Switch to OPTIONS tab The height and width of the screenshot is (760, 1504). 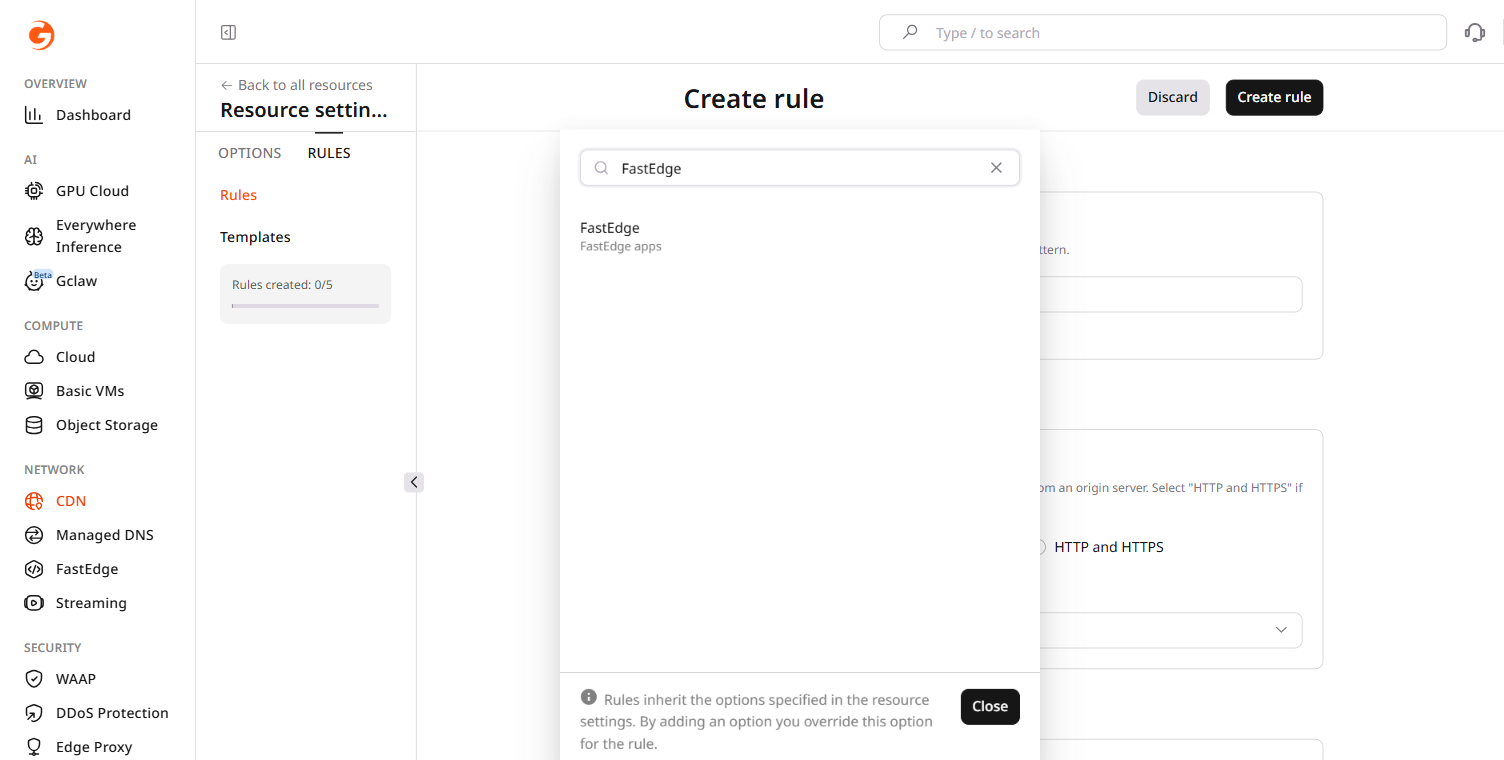[x=250, y=153]
